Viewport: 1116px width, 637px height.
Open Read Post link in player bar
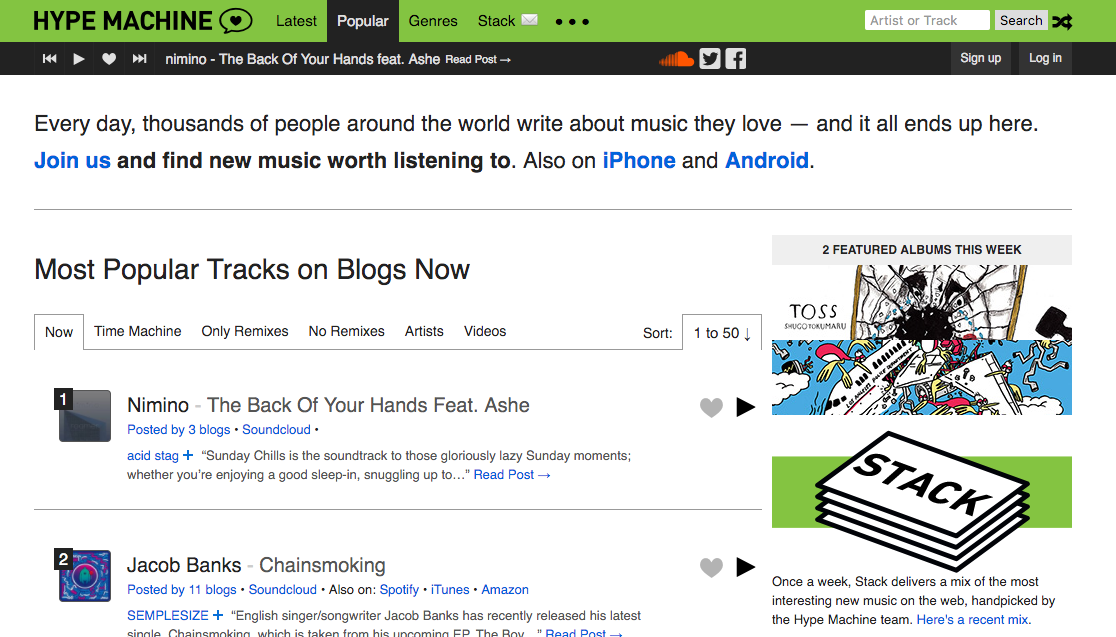tap(478, 60)
